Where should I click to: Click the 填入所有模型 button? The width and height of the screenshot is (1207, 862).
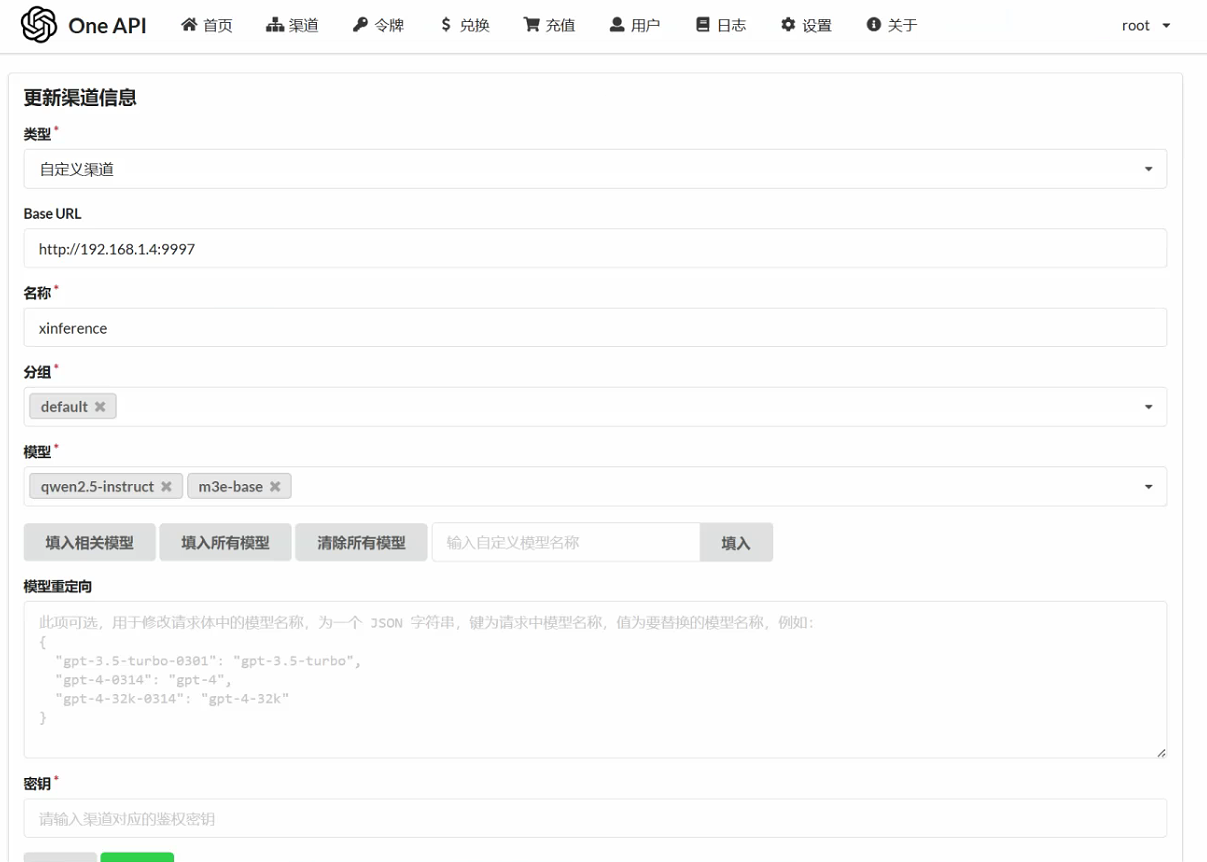(225, 543)
